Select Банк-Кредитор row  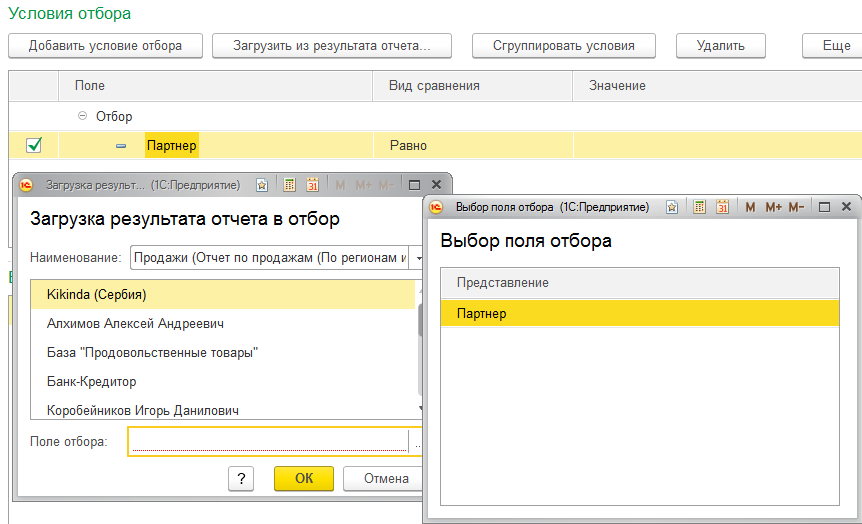[223, 382]
